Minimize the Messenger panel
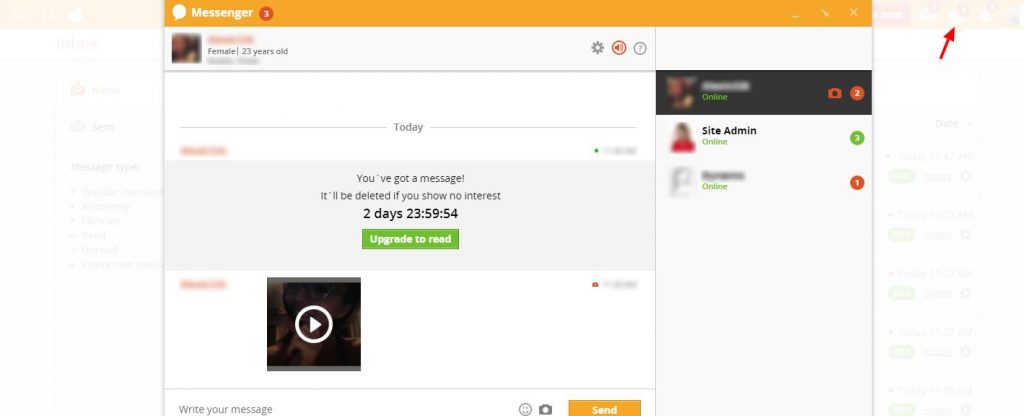The width and height of the screenshot is (1024, 416). click(x=795, y=16)
